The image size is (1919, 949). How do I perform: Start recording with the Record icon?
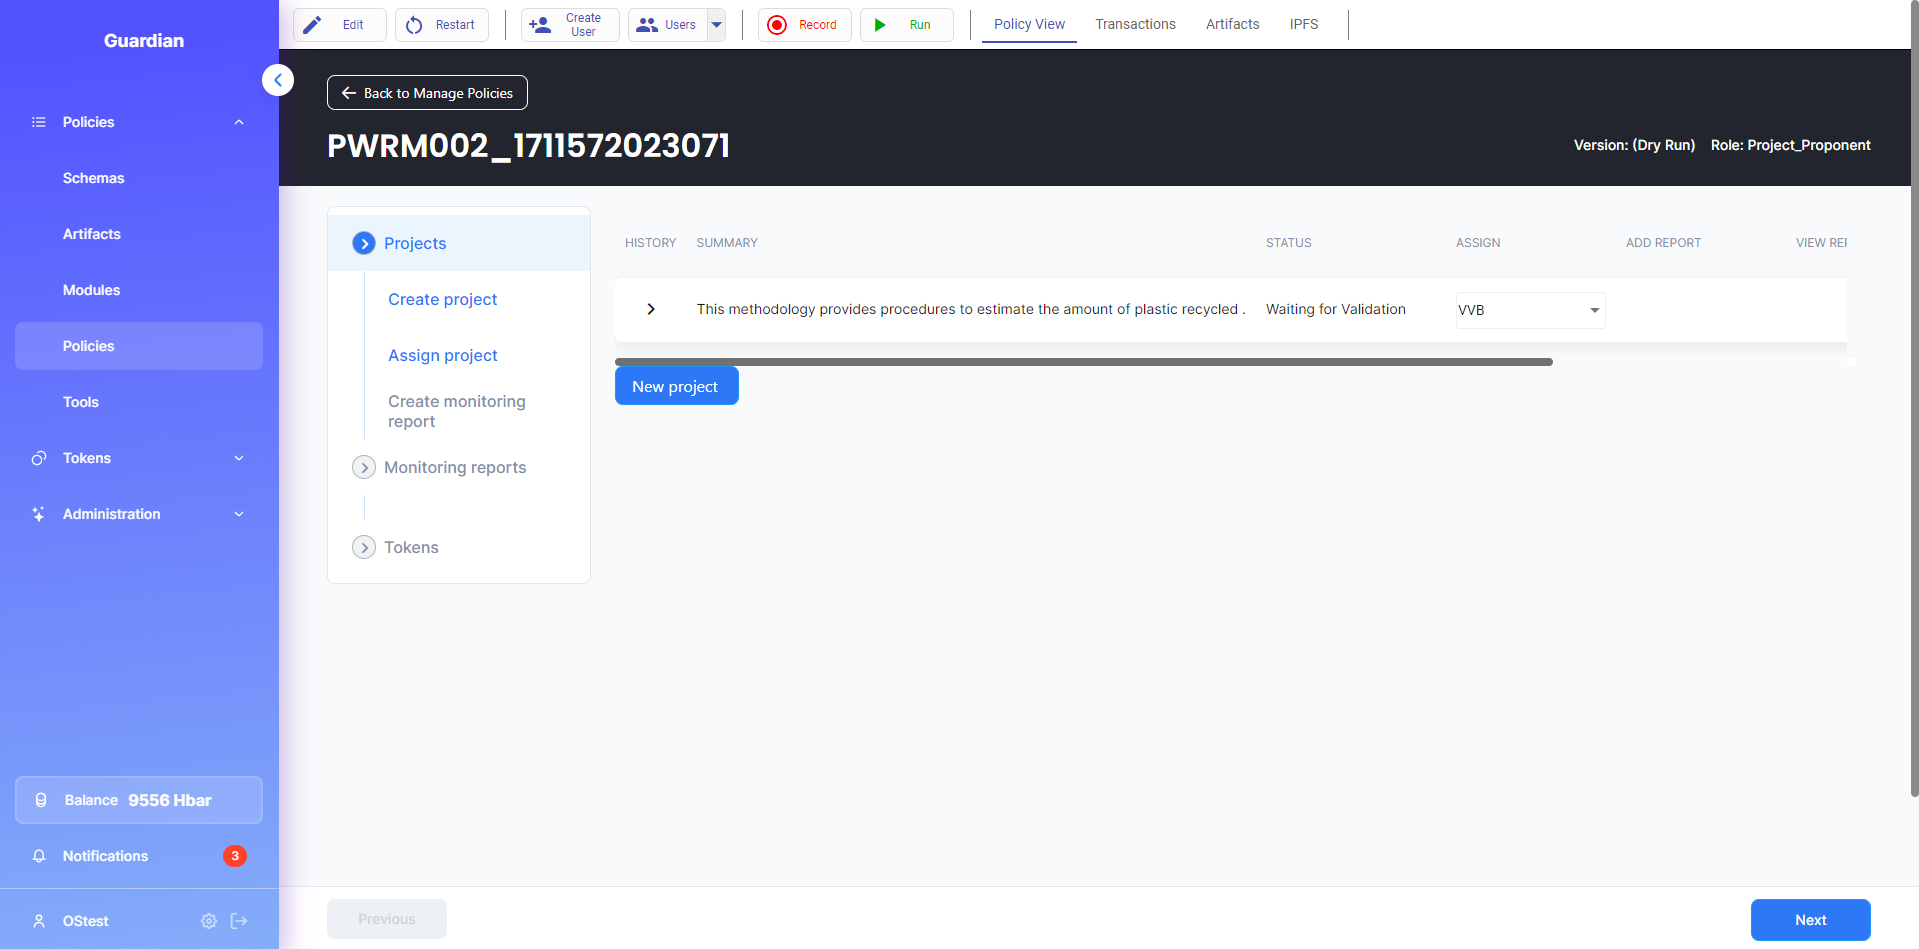tap(777, 25)
